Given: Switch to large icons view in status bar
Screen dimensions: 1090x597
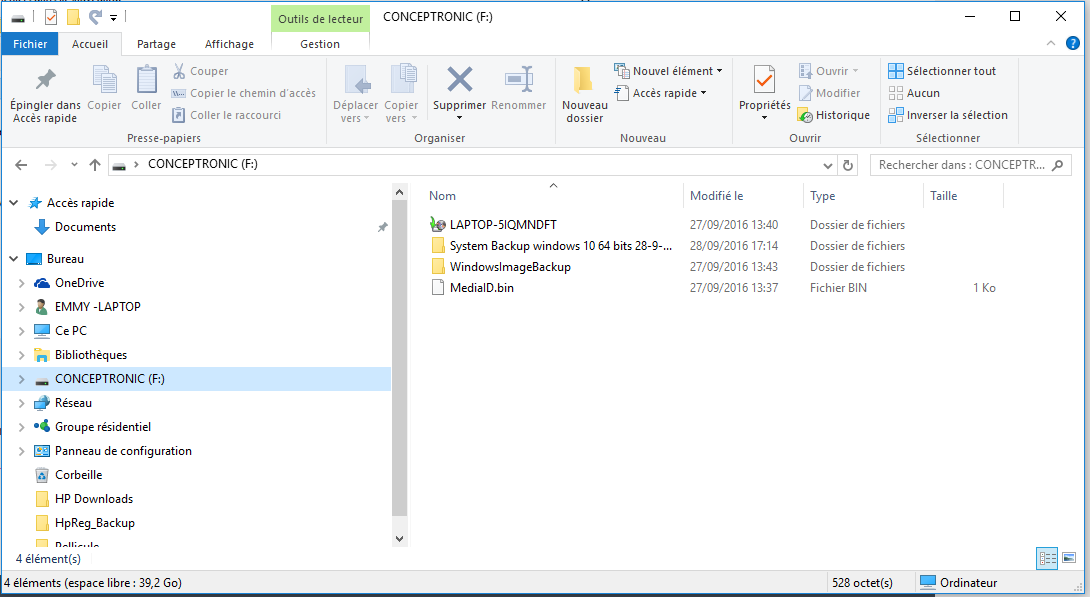Looking at the screenshot, I should pyautogui.click(x=1069, y=557).
